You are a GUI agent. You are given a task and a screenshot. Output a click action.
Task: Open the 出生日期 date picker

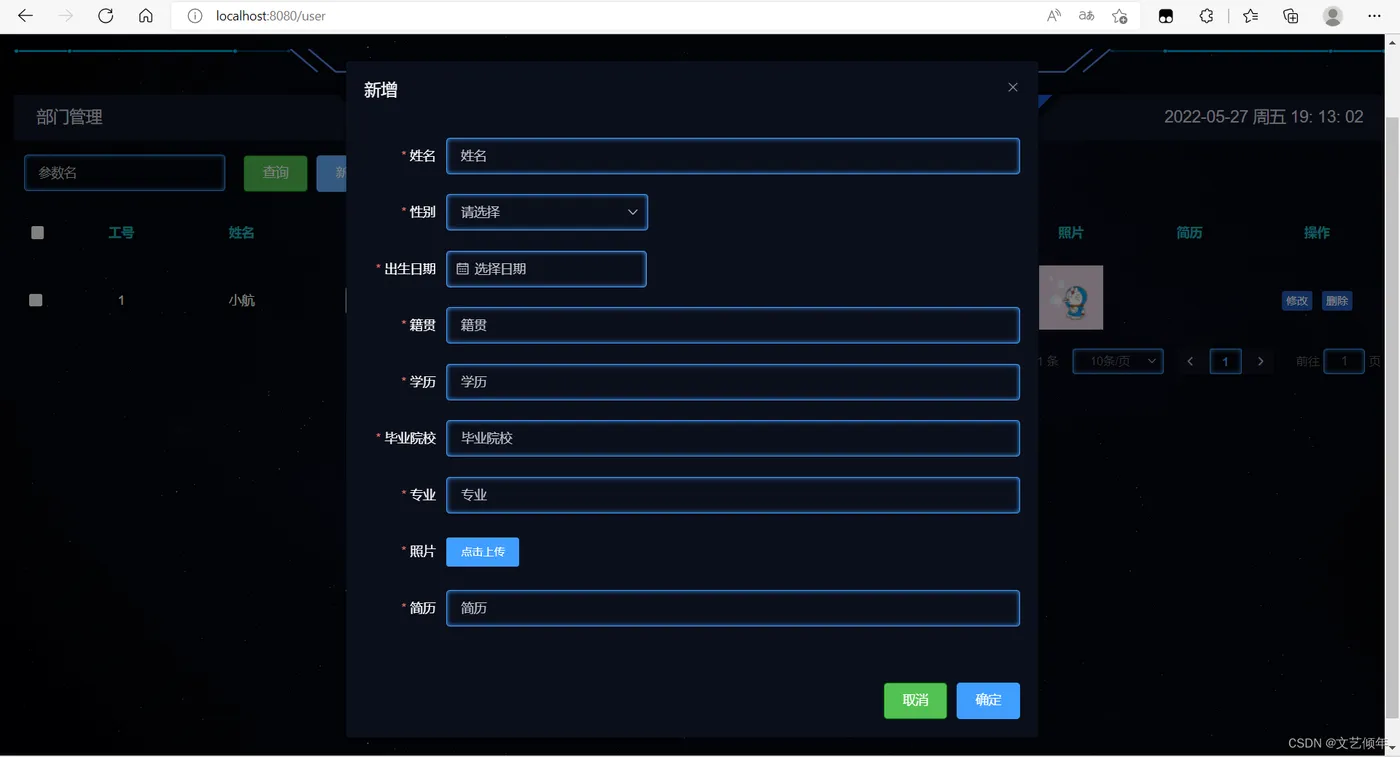[x=546, y=269]
